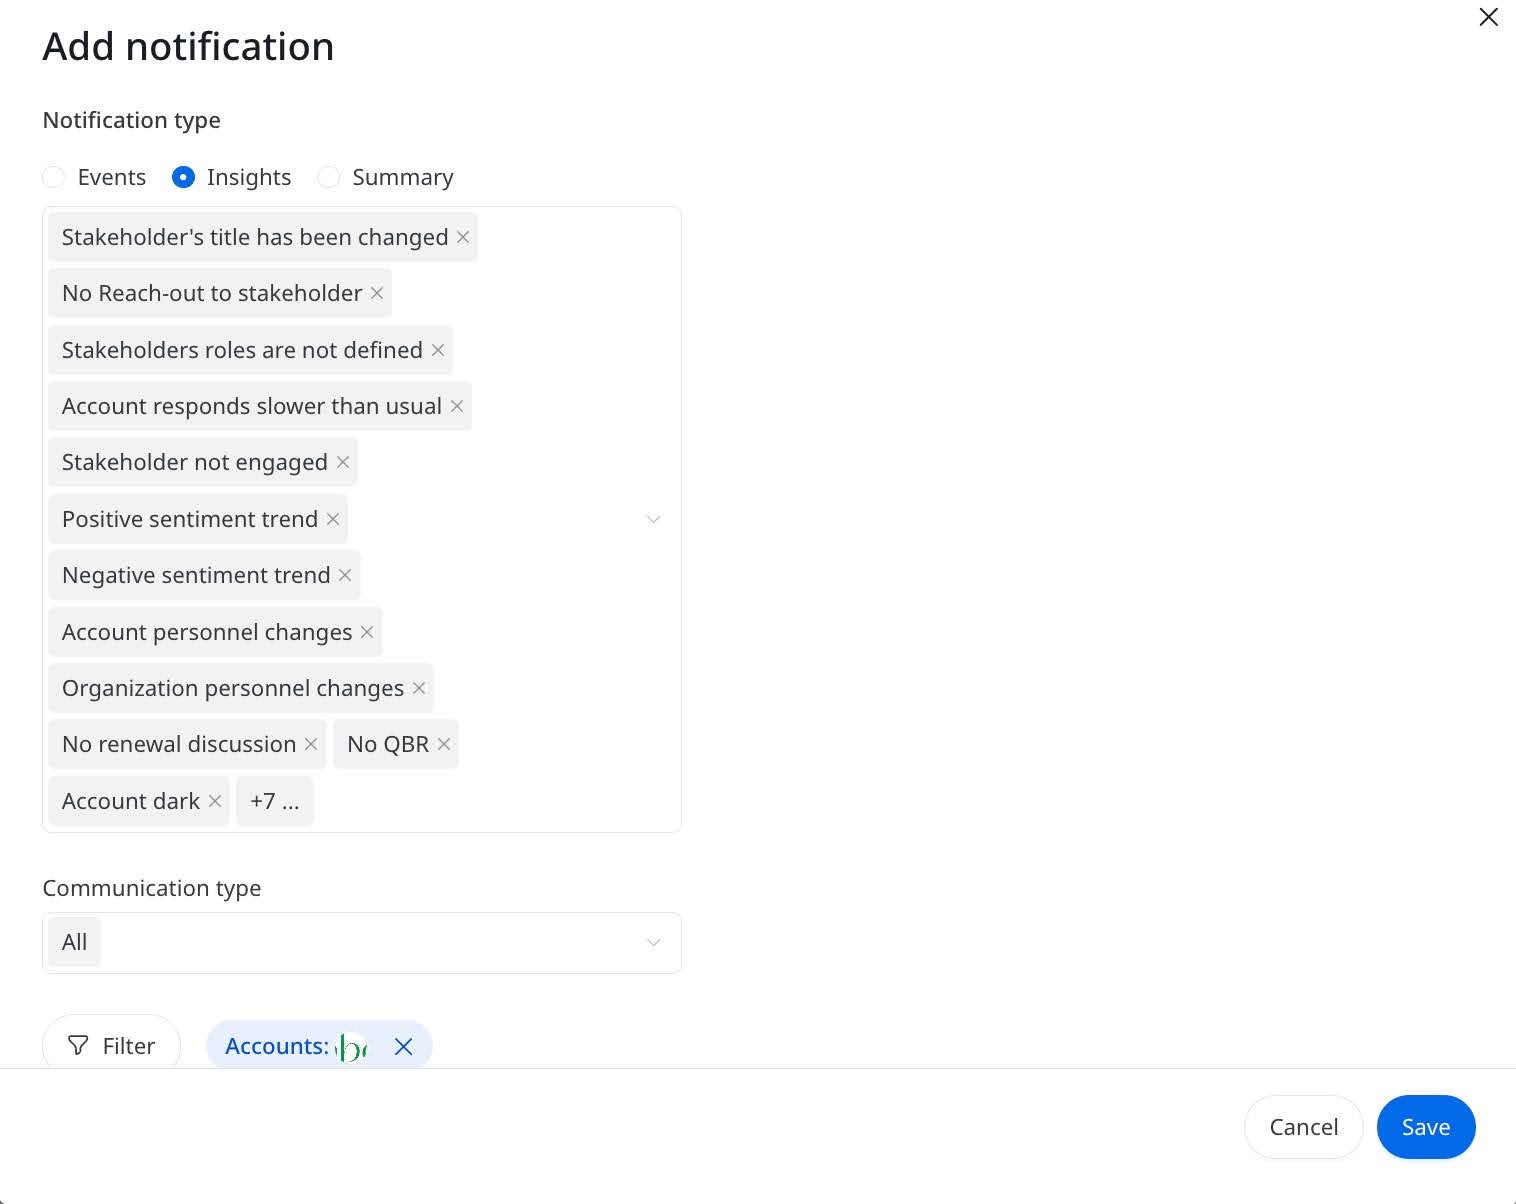The width and height of the screenshot is (1516, 1204).
Task: Select the Insights radio button
Action: 183,177
